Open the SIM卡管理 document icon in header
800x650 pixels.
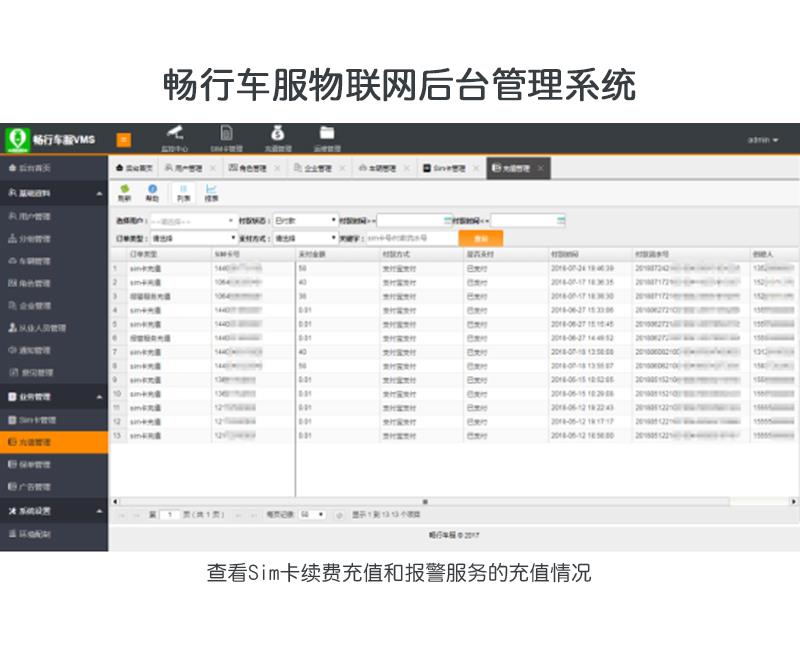[227, 133]
